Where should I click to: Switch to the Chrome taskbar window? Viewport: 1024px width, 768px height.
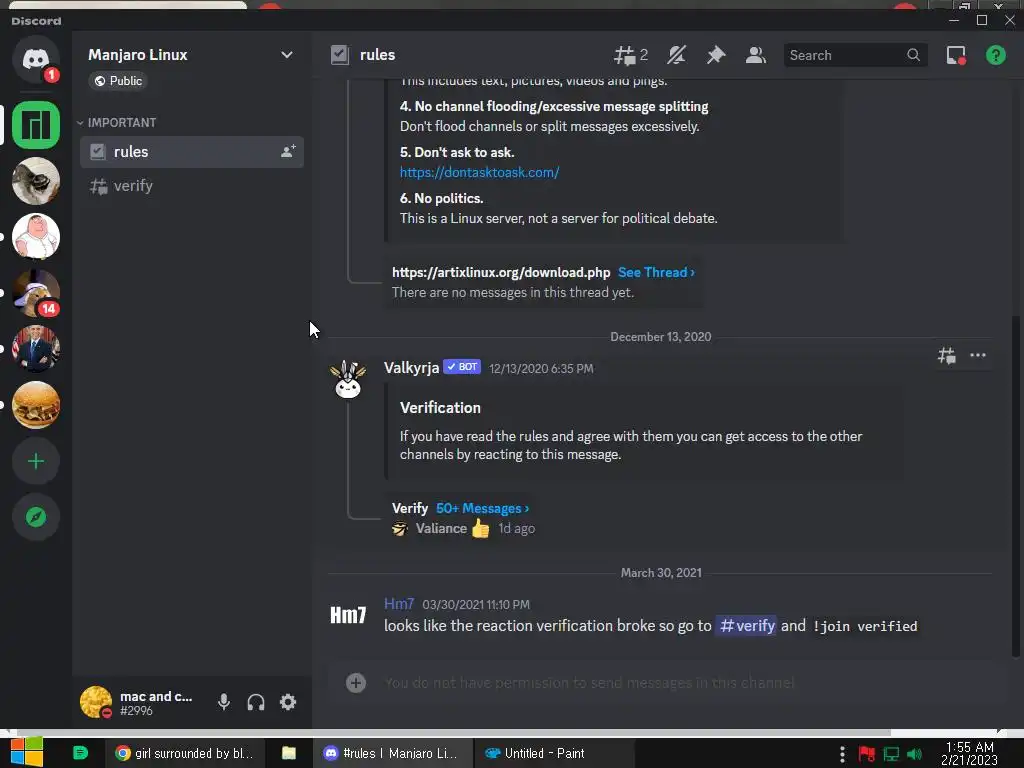click(x=184, y=754)
